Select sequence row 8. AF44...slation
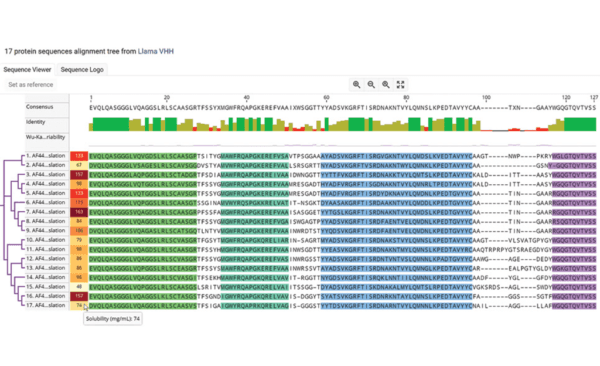Viewport: 600px width, 366px height. 45,221
